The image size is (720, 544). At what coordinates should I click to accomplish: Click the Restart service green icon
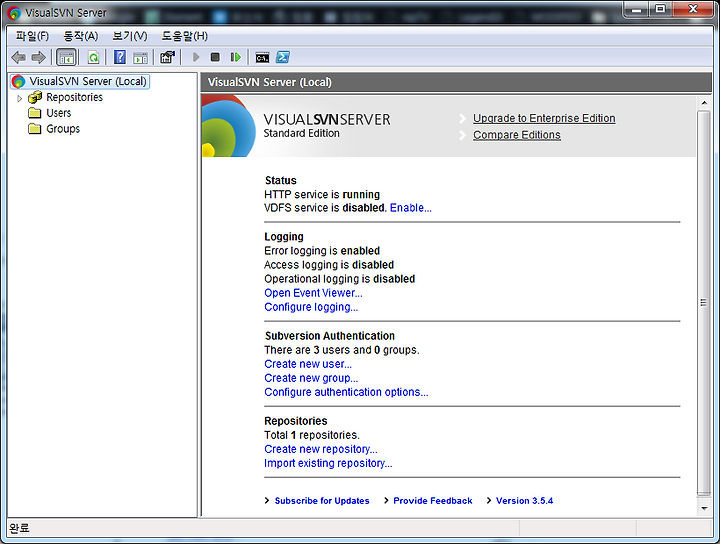[x=236, y=57]
